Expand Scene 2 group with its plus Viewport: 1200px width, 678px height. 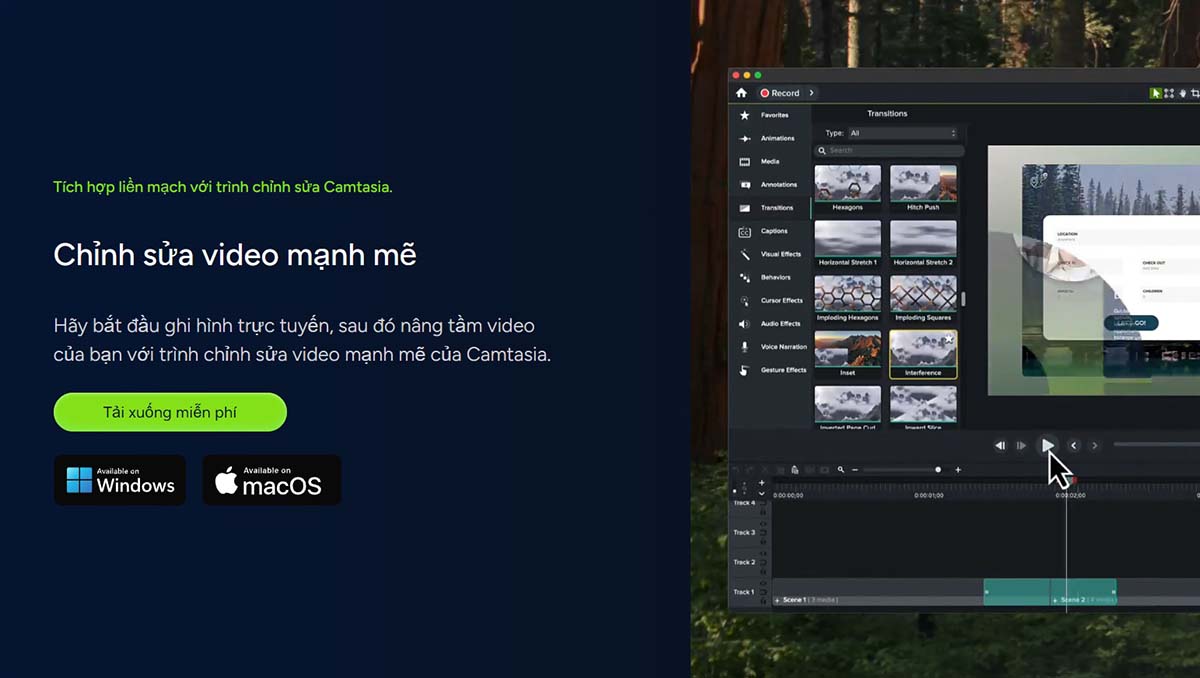click(1055, 600)
